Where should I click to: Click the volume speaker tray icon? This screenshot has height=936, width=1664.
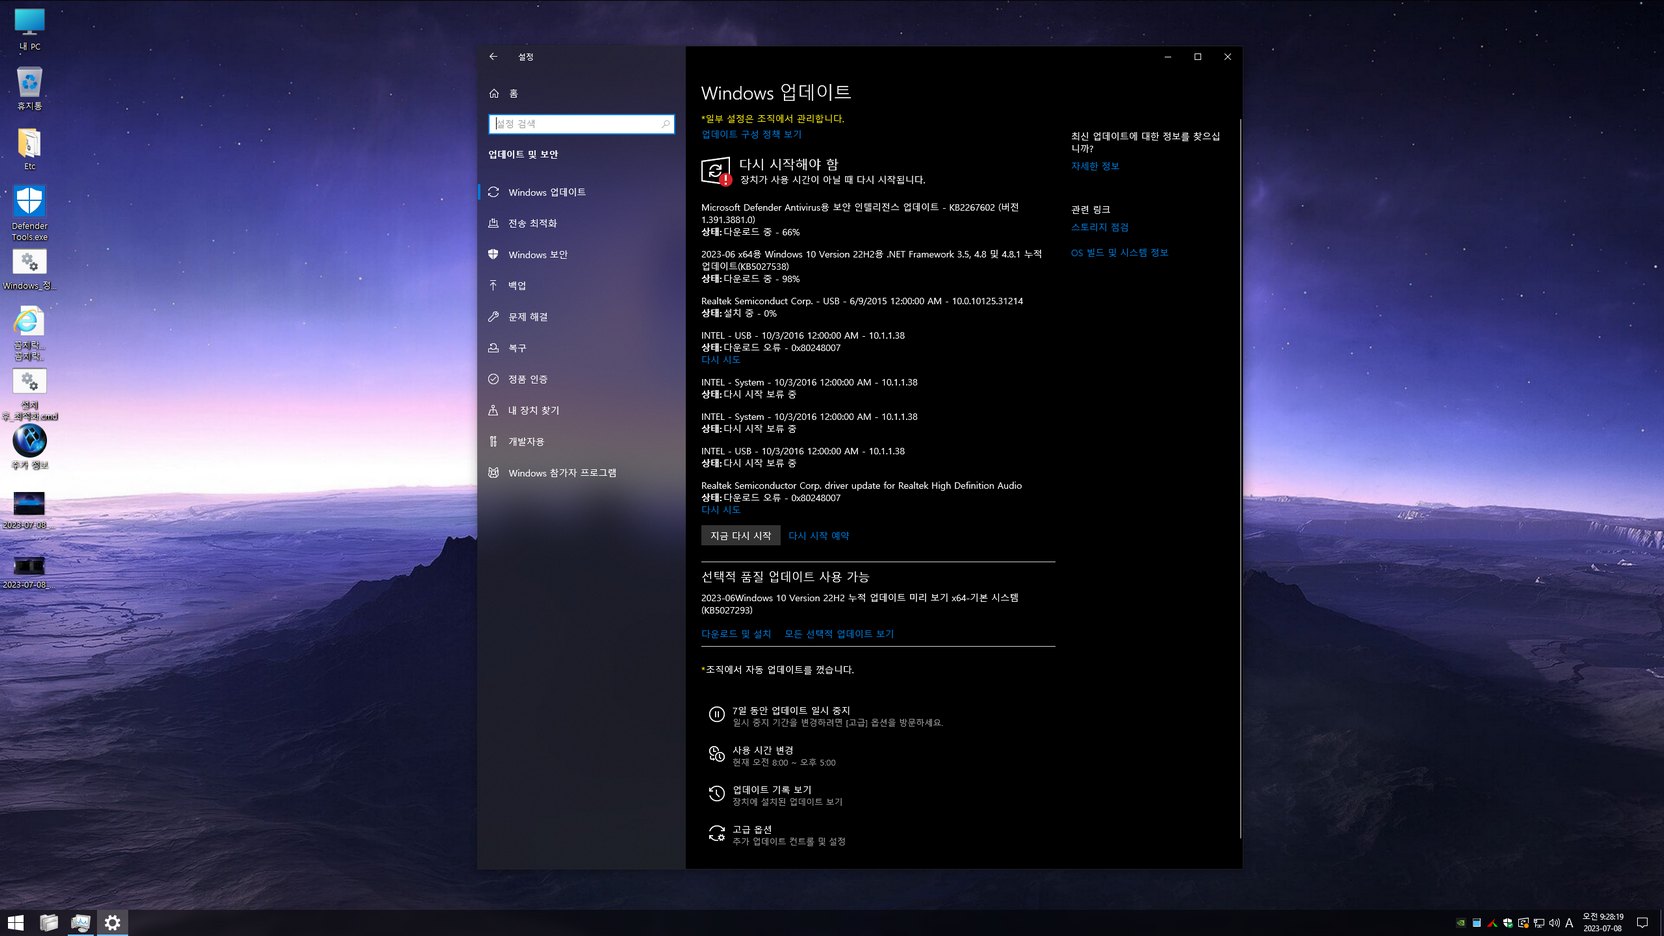point(1554,923)
